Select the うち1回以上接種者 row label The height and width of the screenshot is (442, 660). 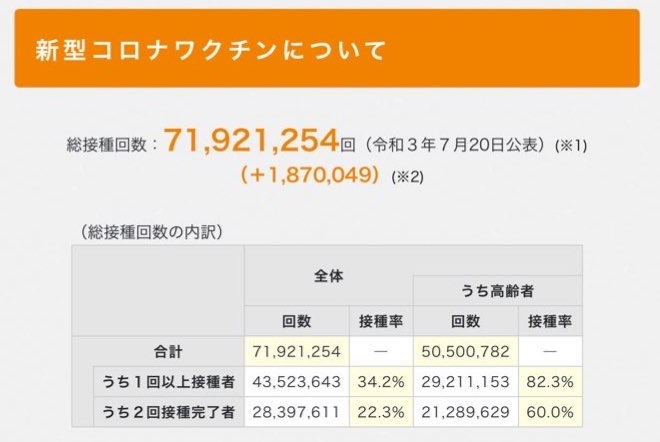point(168,381)
